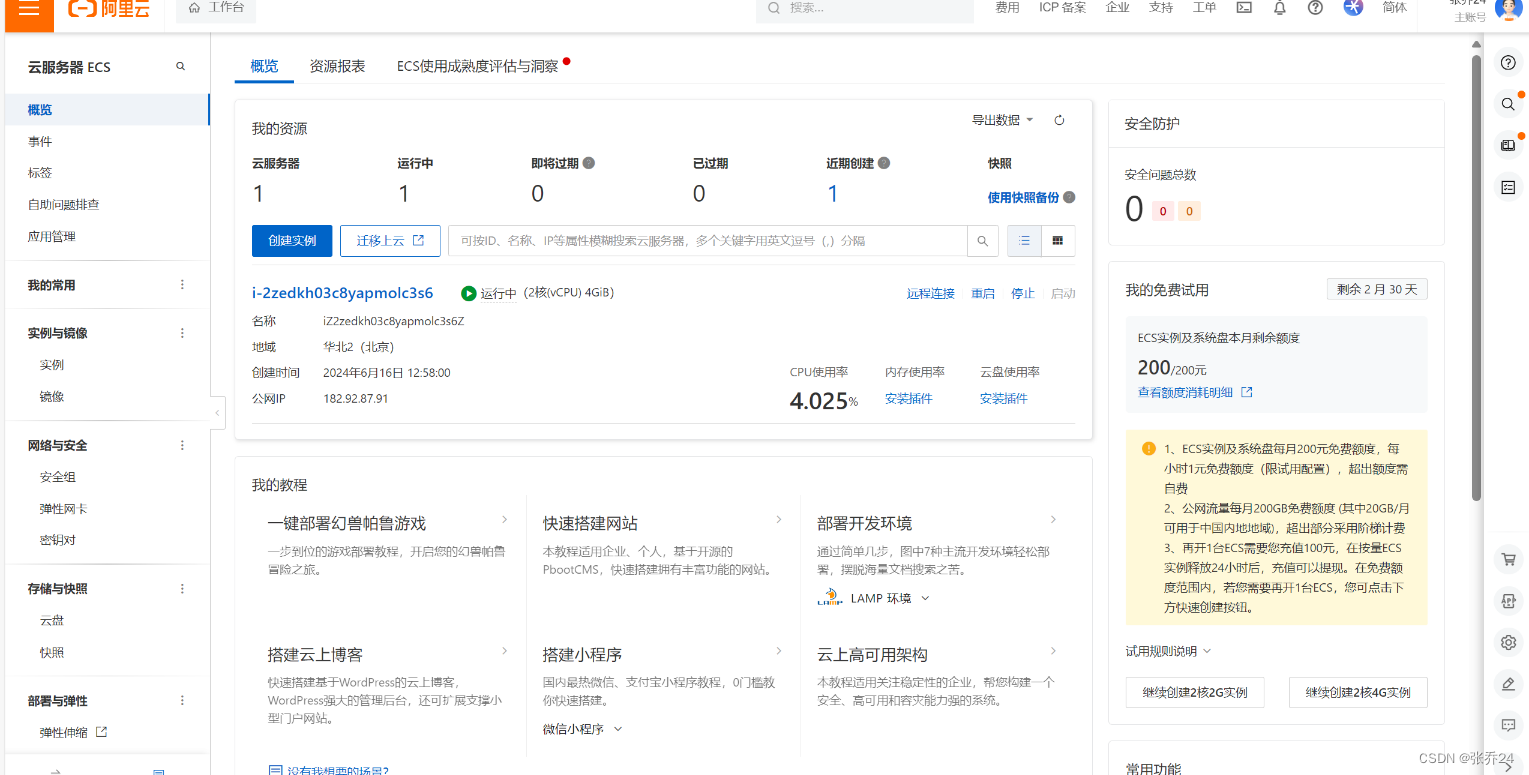Image resolution: width=1529 pixels, height=775 pixels.
Task: Switch to card grid view layout
Action: click(x=1058, y=241)
